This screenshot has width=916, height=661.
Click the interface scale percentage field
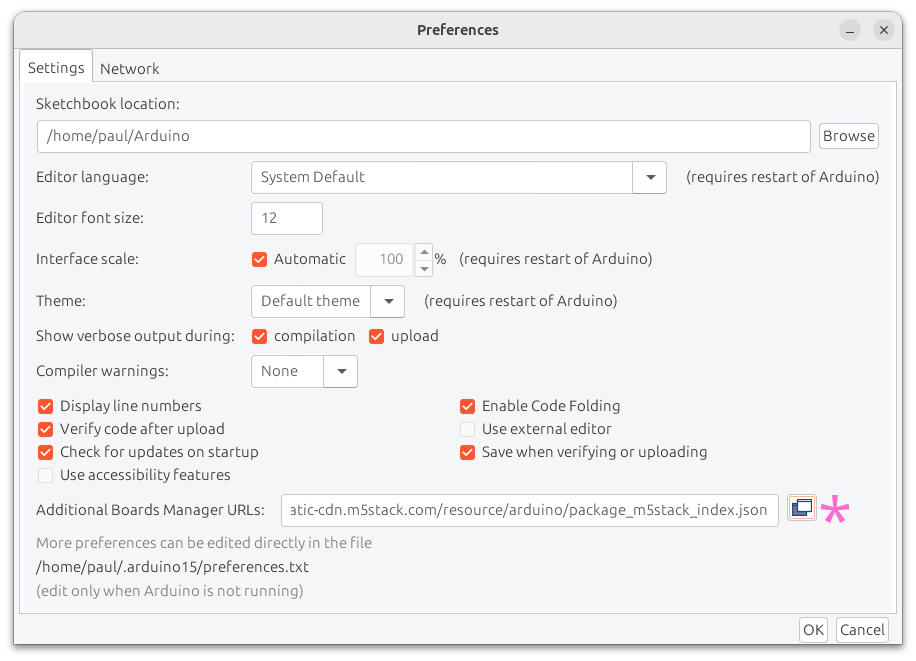385,259
